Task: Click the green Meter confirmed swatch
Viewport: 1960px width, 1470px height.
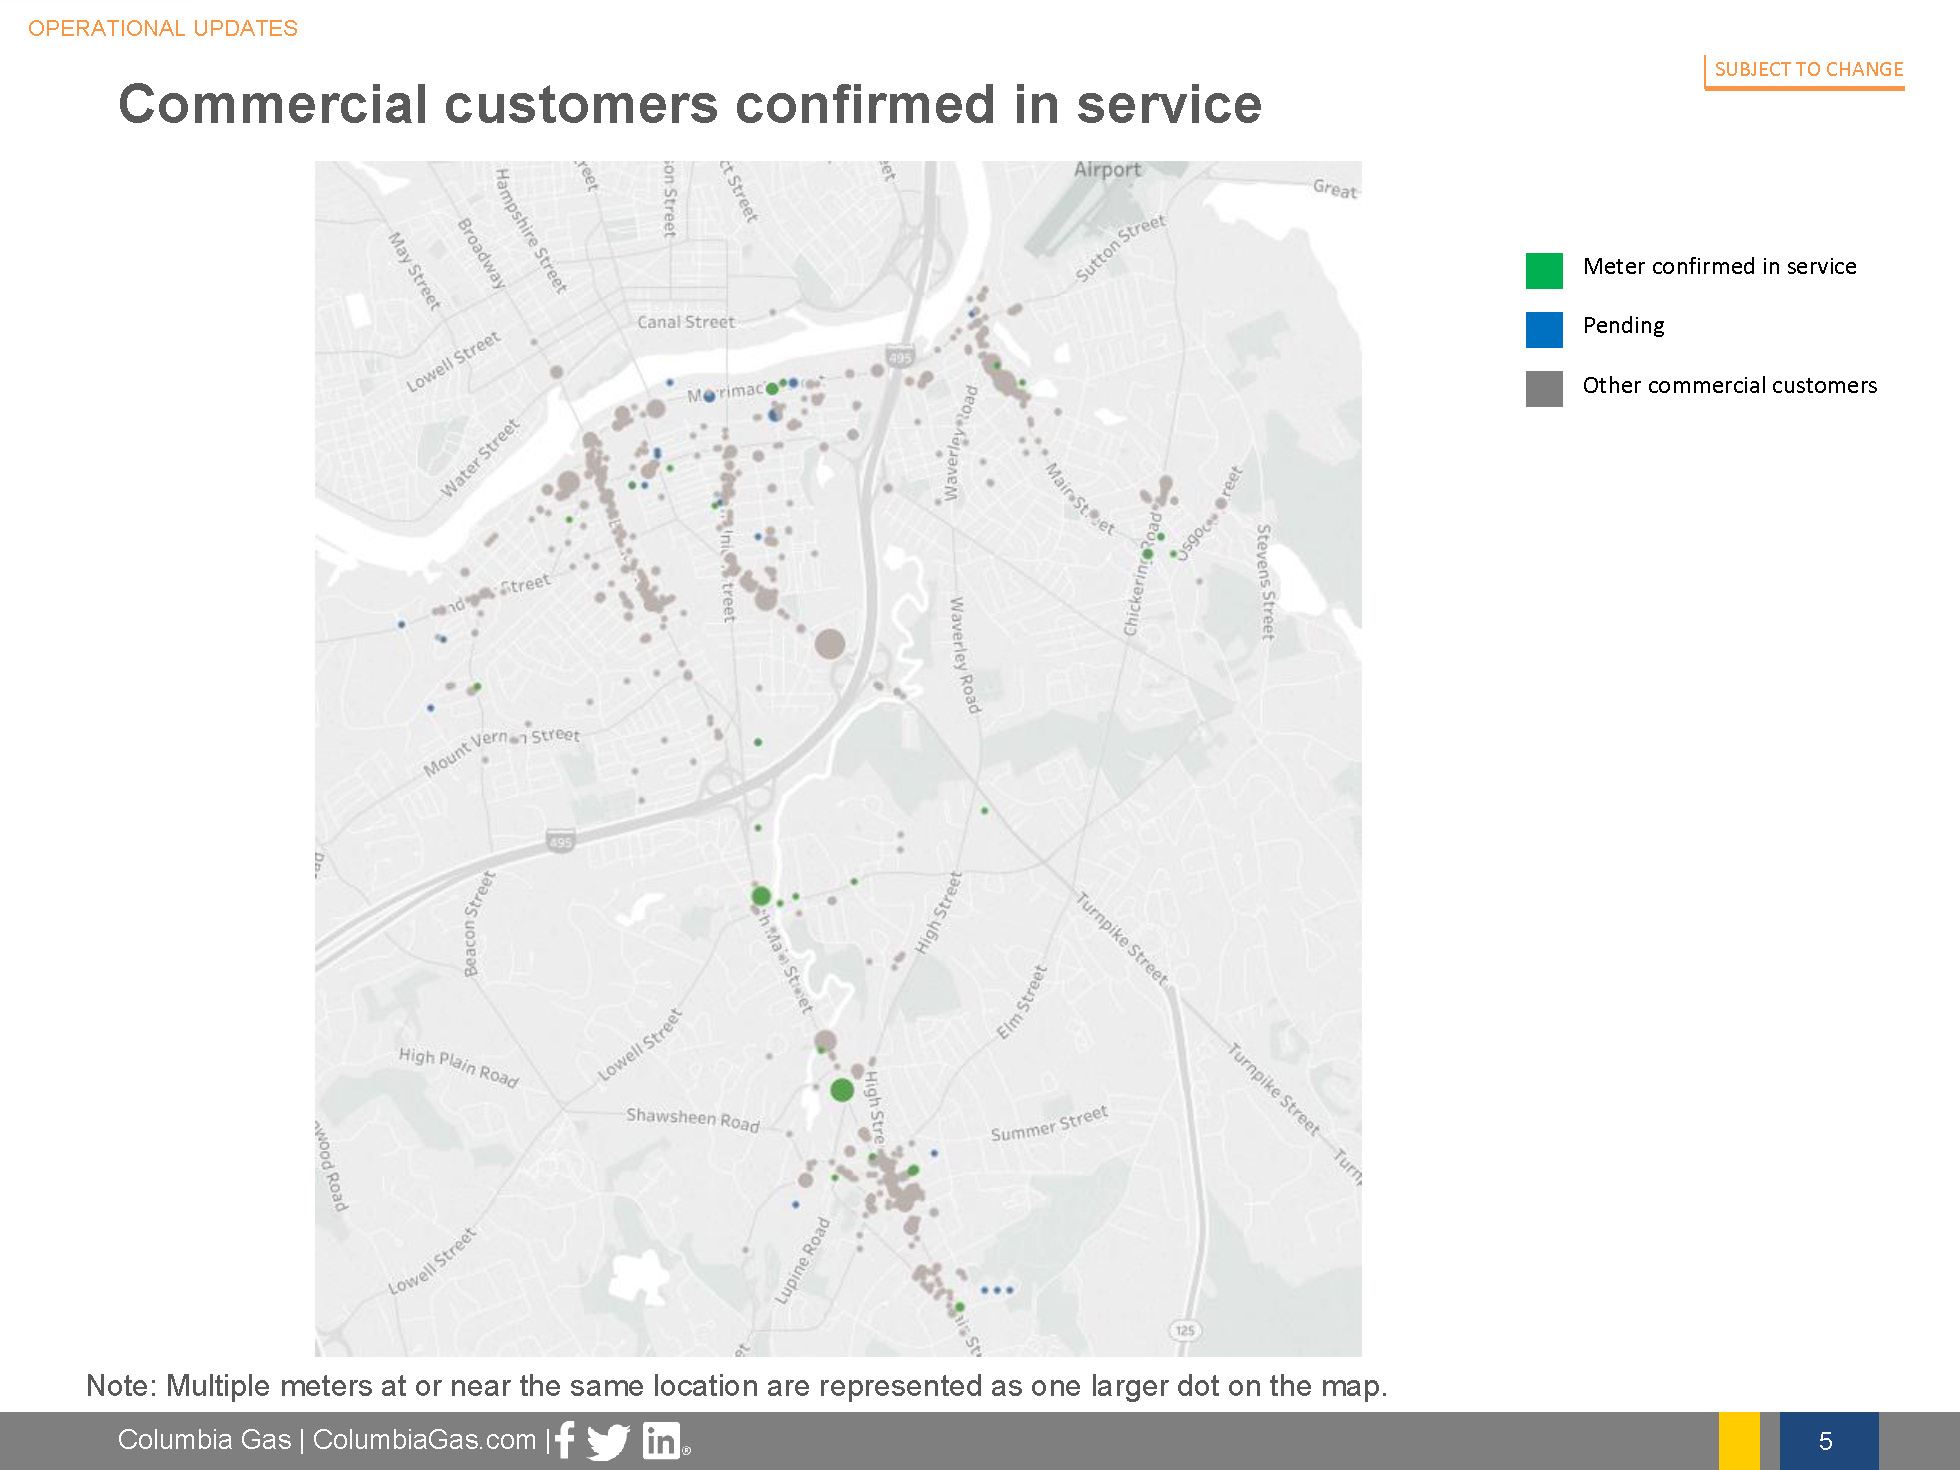Action: click(1543, 270)
